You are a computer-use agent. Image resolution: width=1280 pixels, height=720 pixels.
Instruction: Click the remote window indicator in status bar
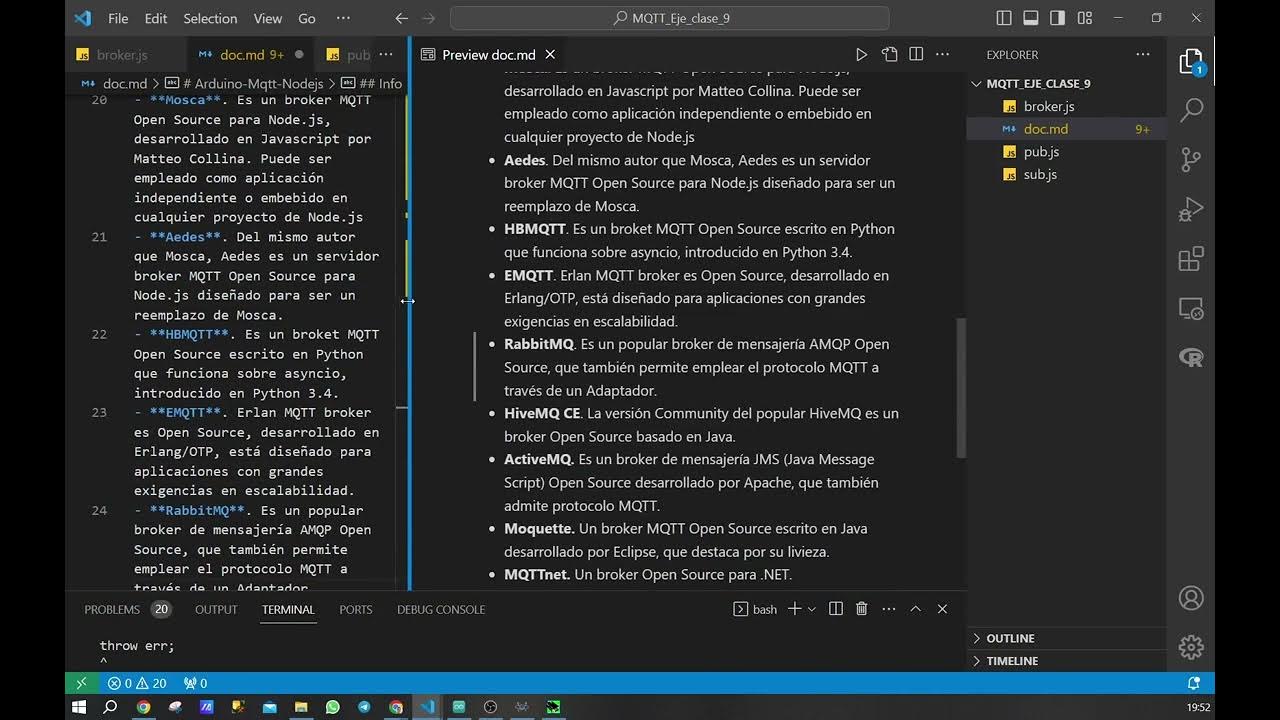click(x=82, y=683)
